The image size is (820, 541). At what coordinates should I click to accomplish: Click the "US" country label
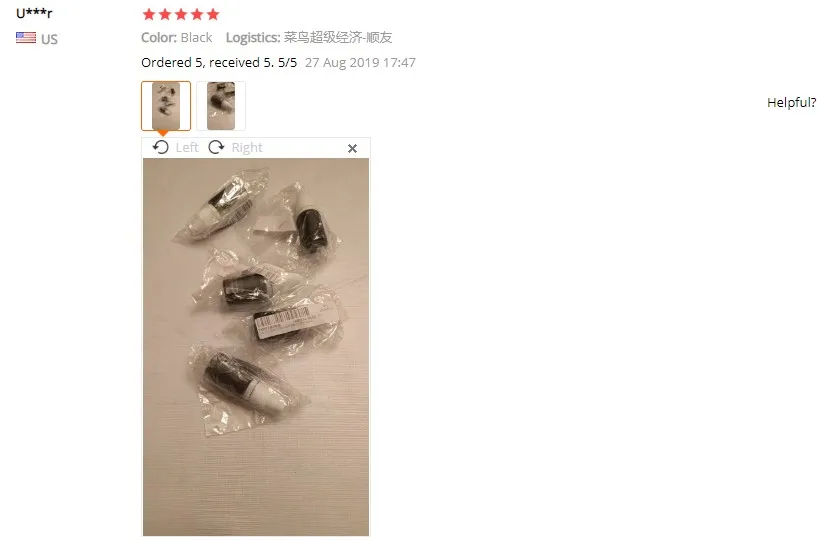49,39
